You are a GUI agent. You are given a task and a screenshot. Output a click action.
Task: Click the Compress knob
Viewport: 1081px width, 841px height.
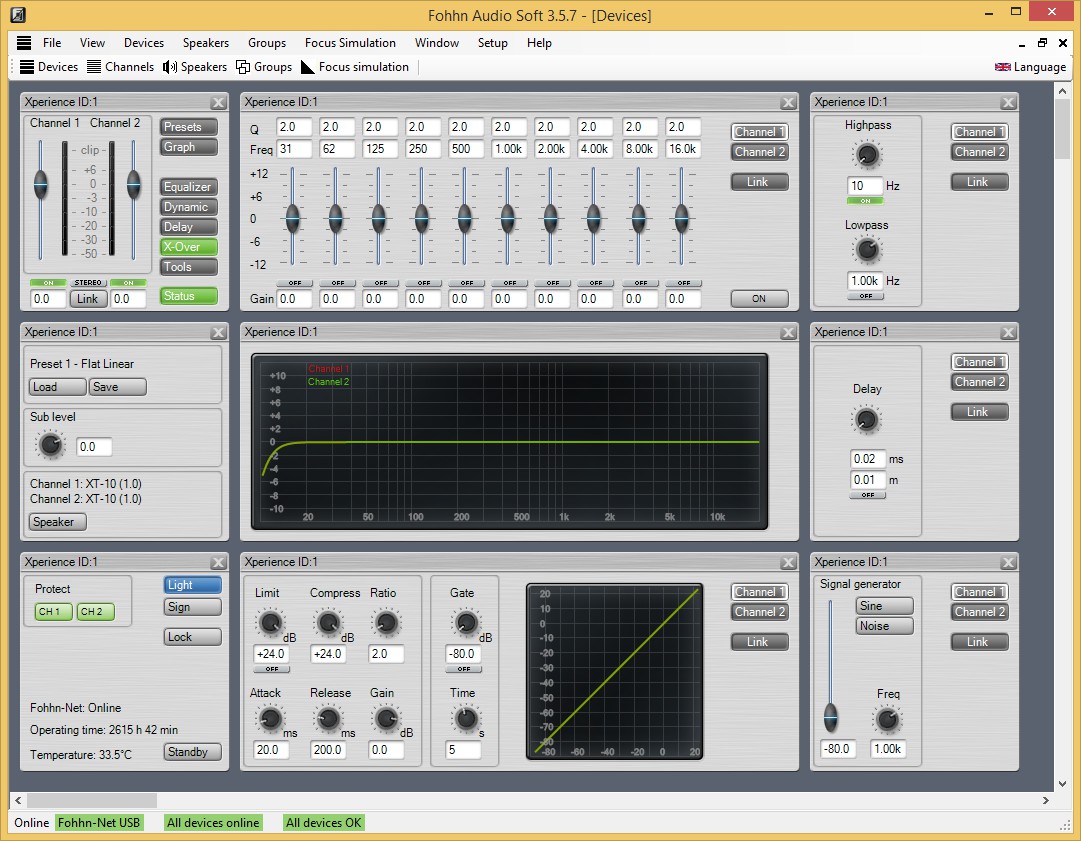[328, 622]
